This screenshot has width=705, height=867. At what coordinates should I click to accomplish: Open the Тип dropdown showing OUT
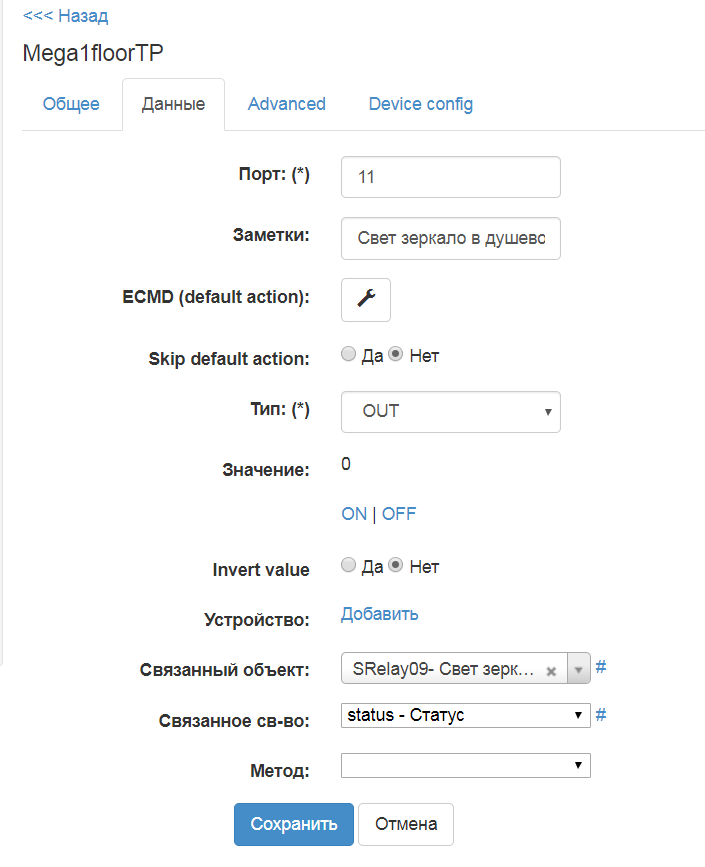[x=450, y=411]
